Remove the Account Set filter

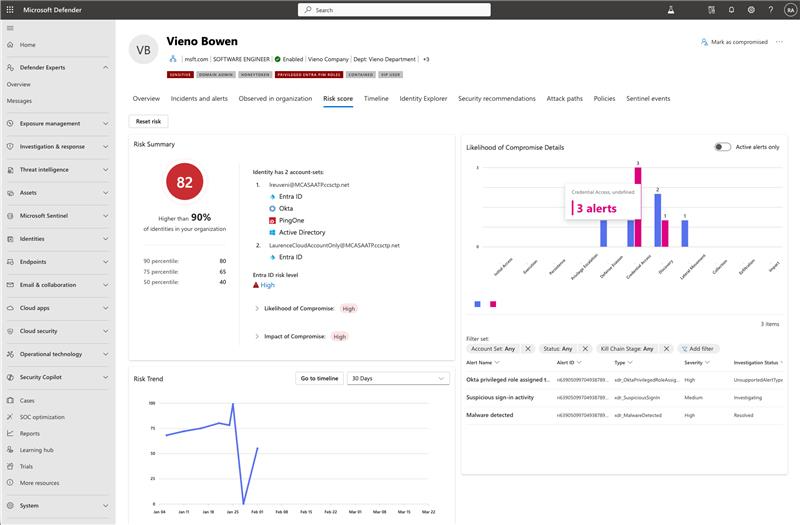[x=528, y=349]
